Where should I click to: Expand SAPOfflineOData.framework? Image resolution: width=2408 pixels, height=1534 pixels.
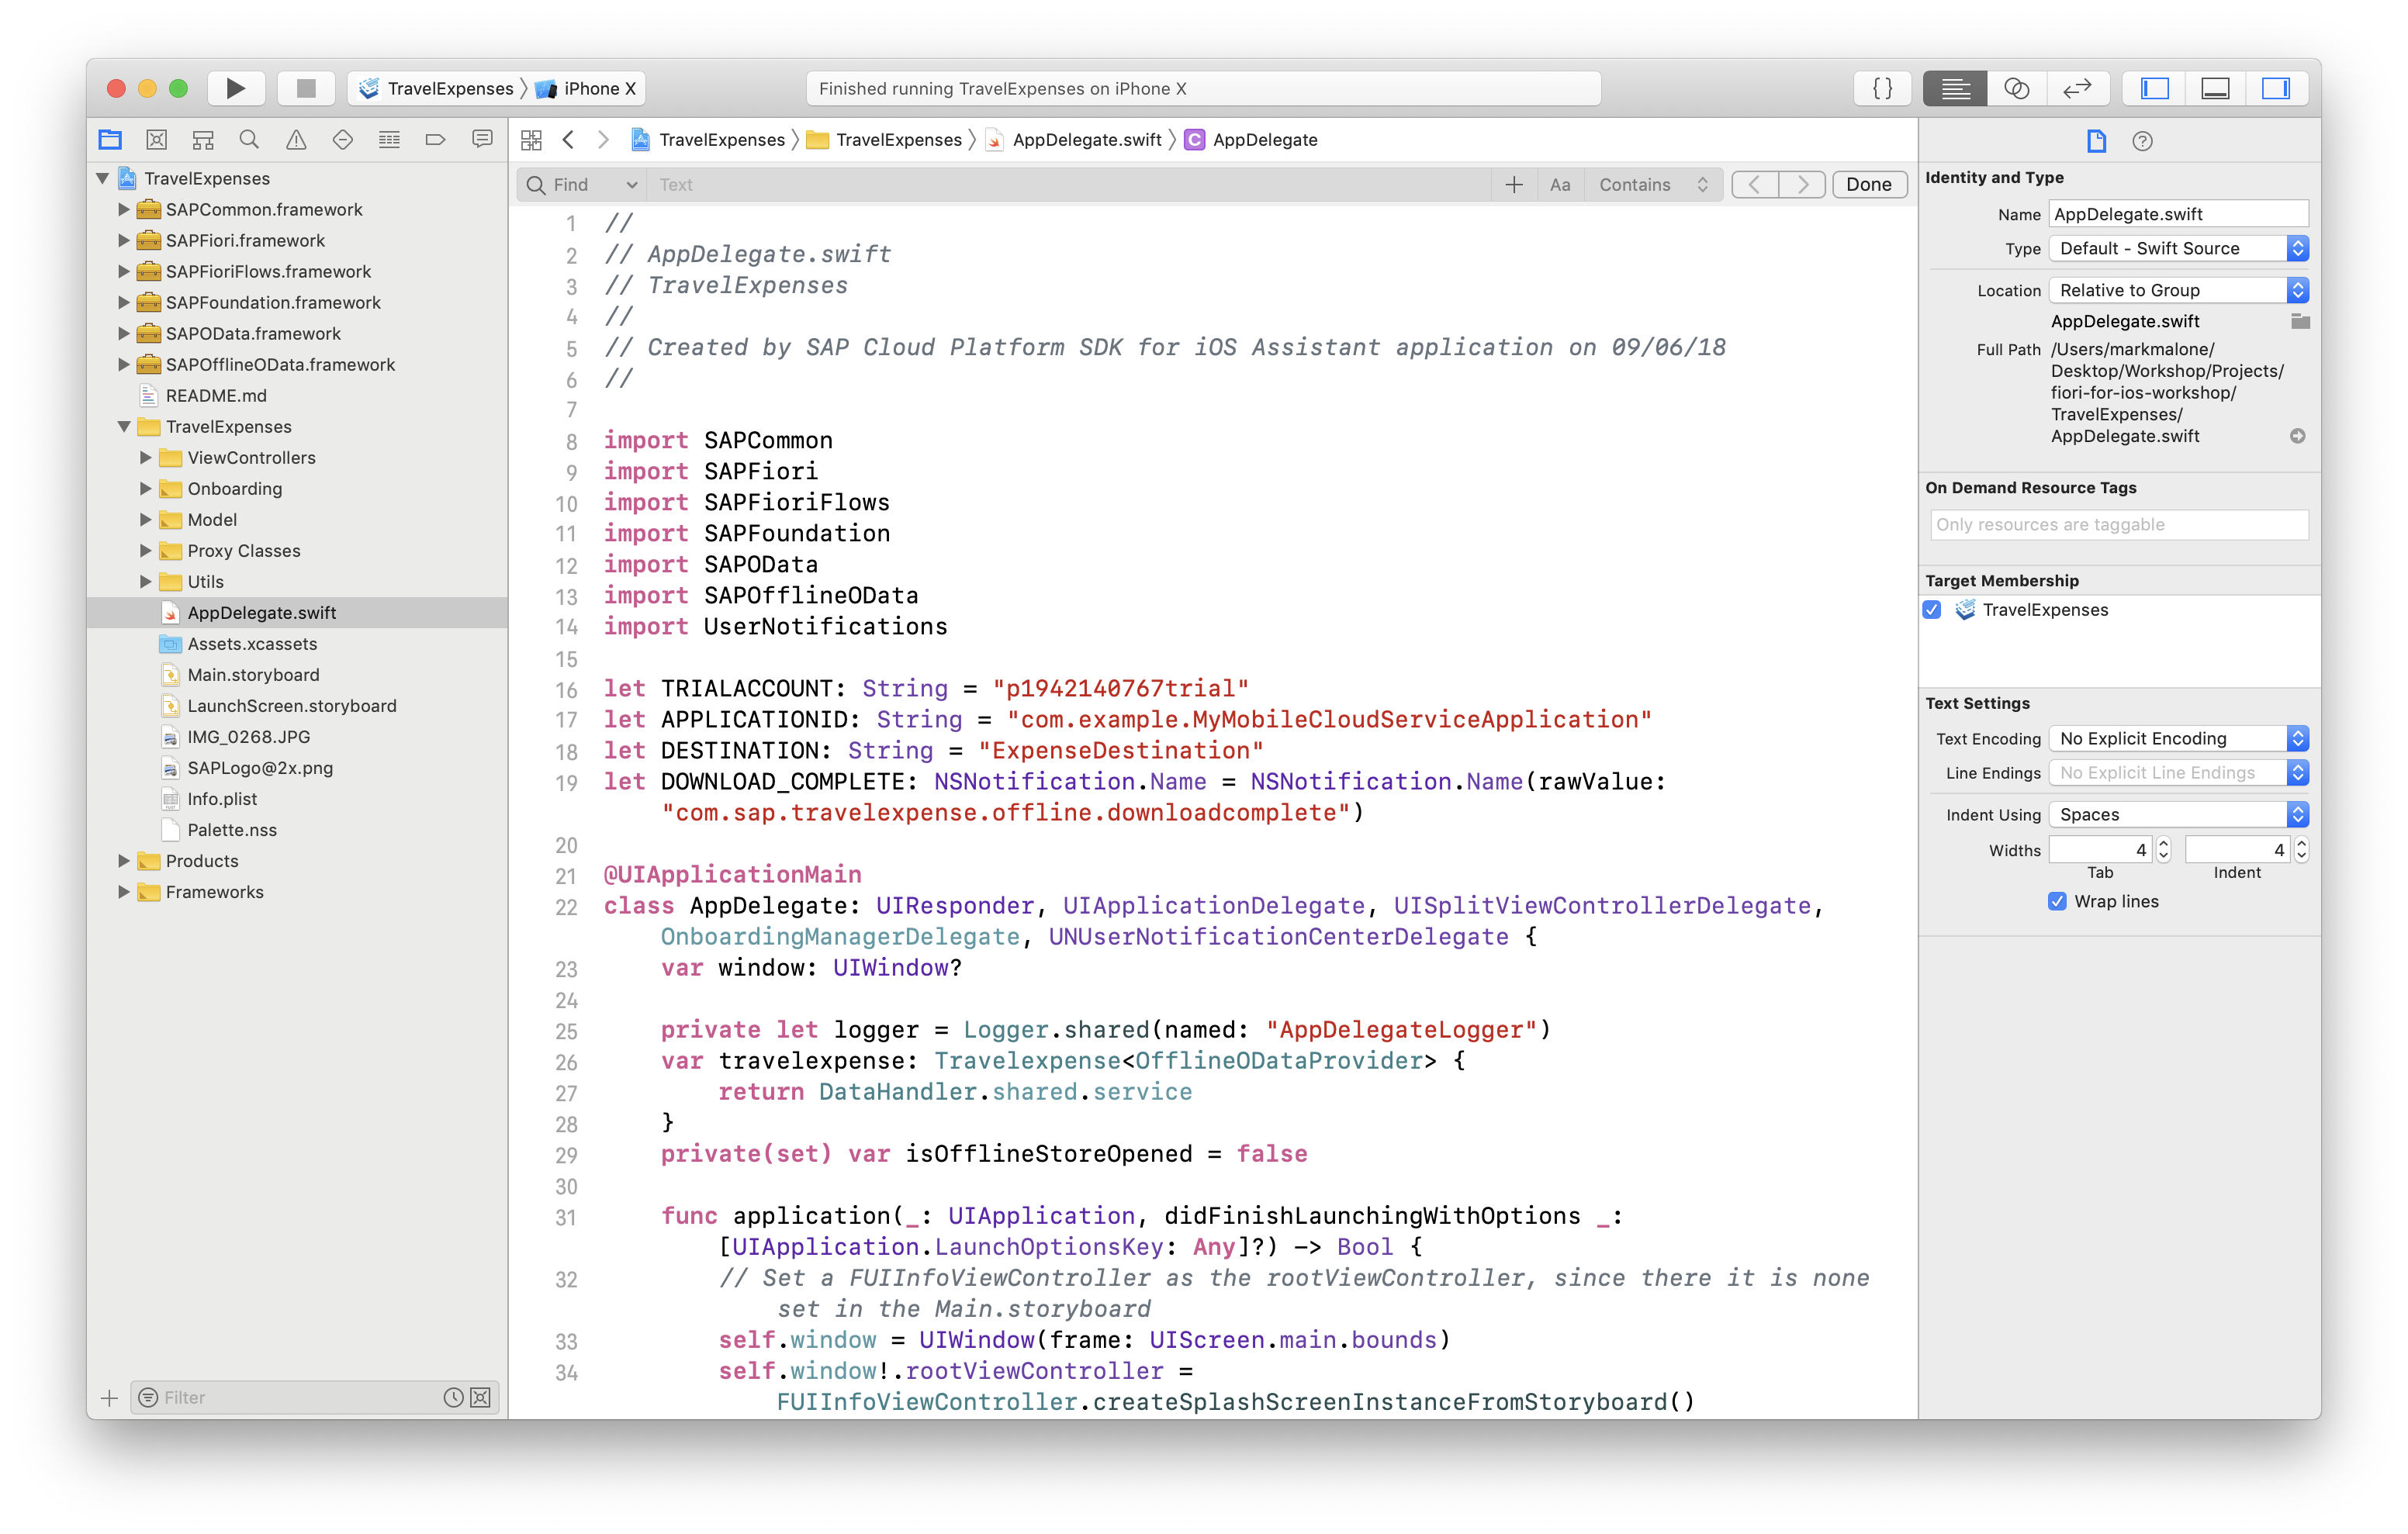[124, 364]
